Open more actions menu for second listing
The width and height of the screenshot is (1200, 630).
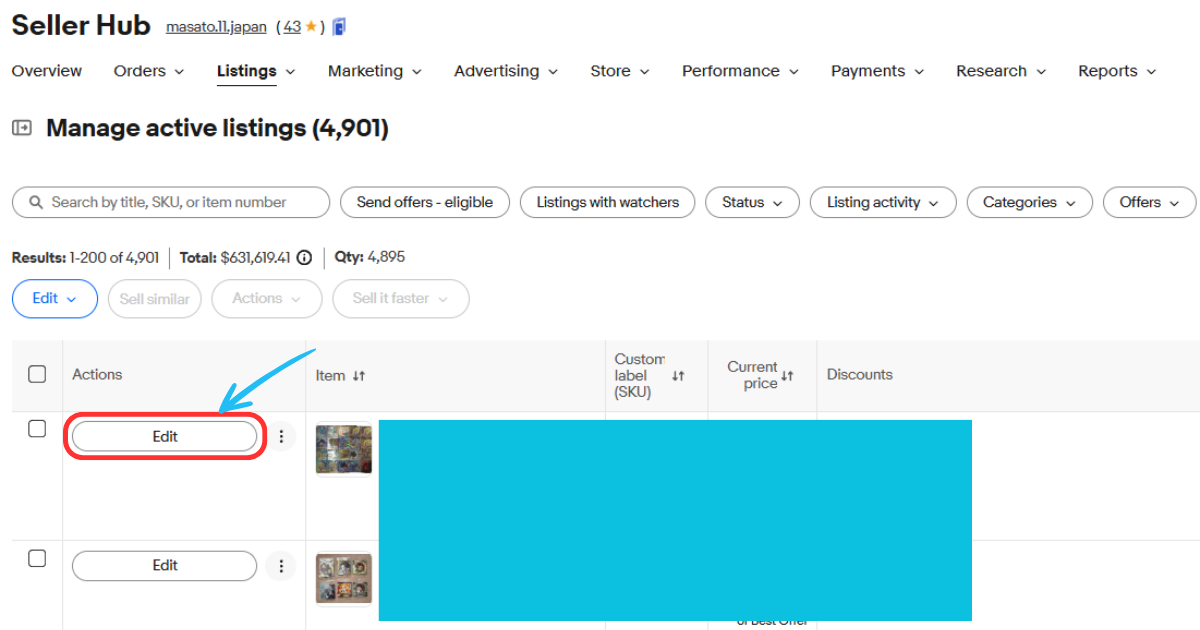click(282, 566)
